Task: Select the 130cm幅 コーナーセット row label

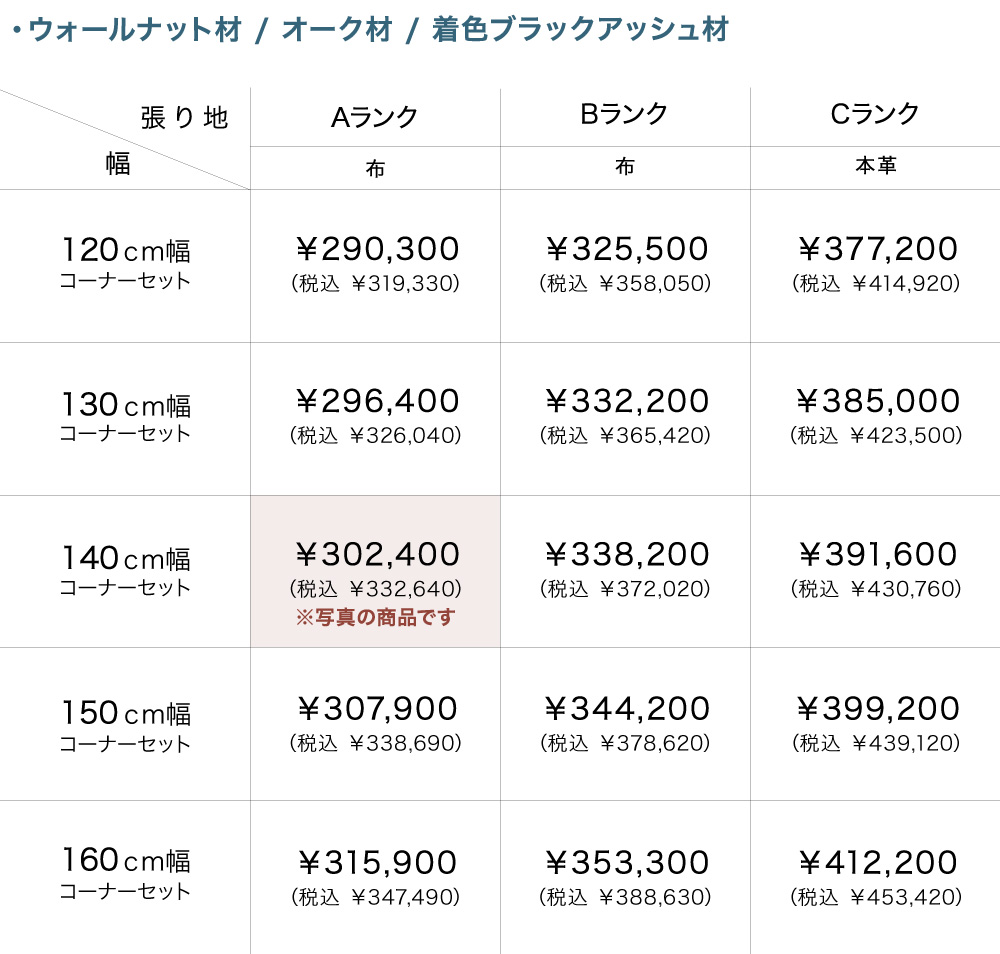Action: click(x=125, y=417)
